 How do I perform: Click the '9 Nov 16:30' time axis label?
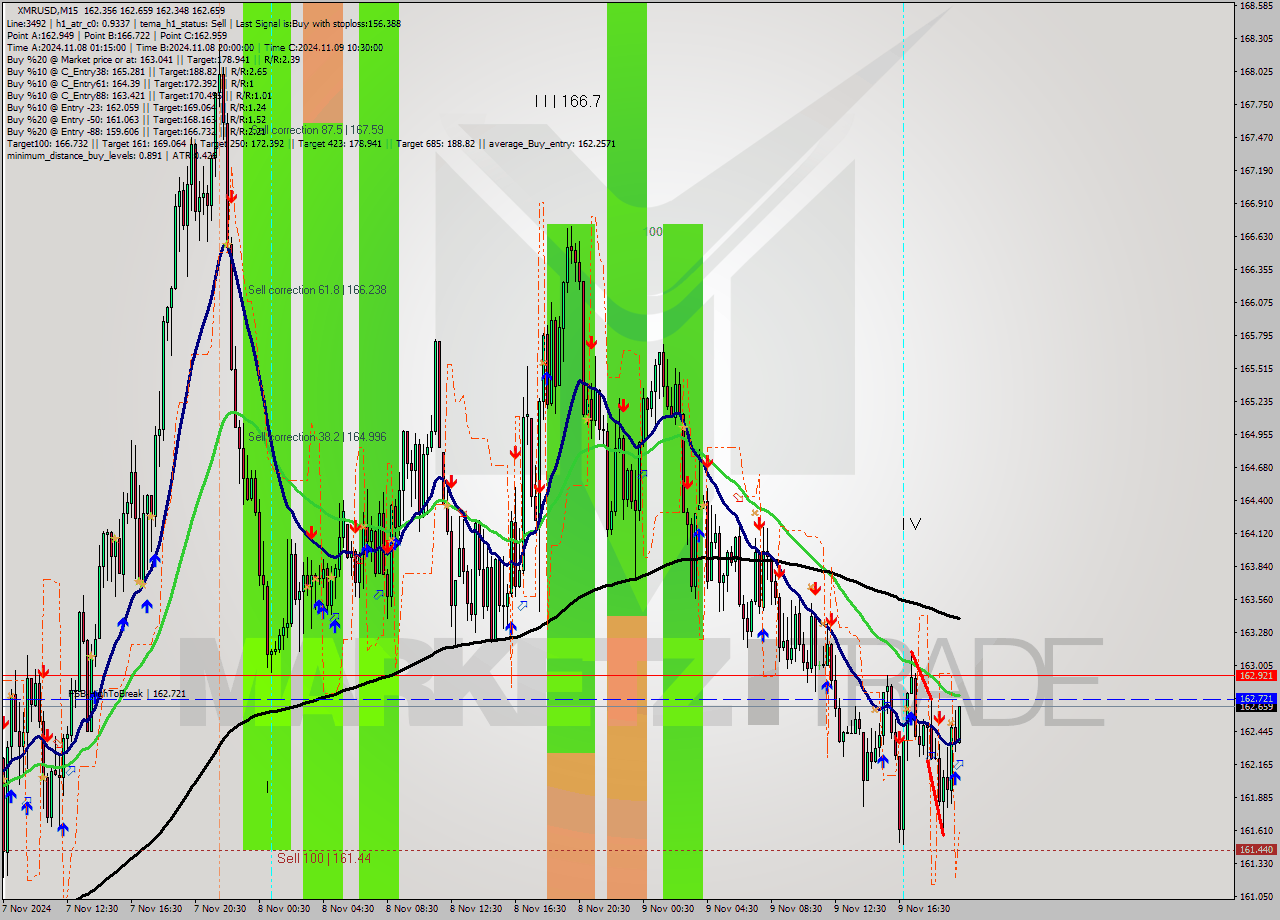[924, 910]
